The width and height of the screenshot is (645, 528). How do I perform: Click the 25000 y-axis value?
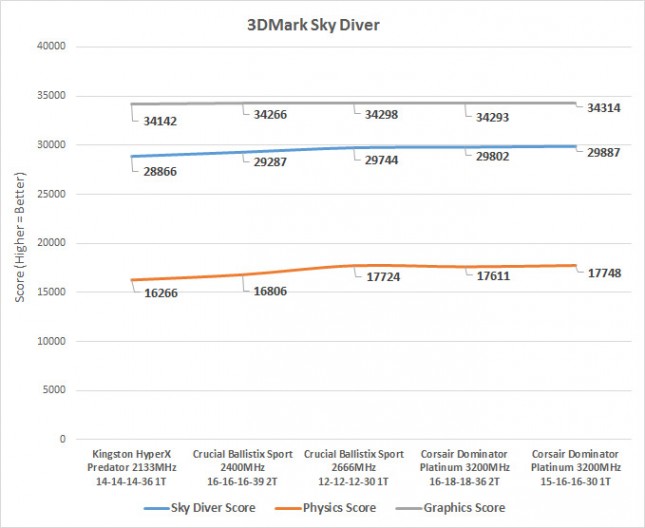click(x=51, y=194)
